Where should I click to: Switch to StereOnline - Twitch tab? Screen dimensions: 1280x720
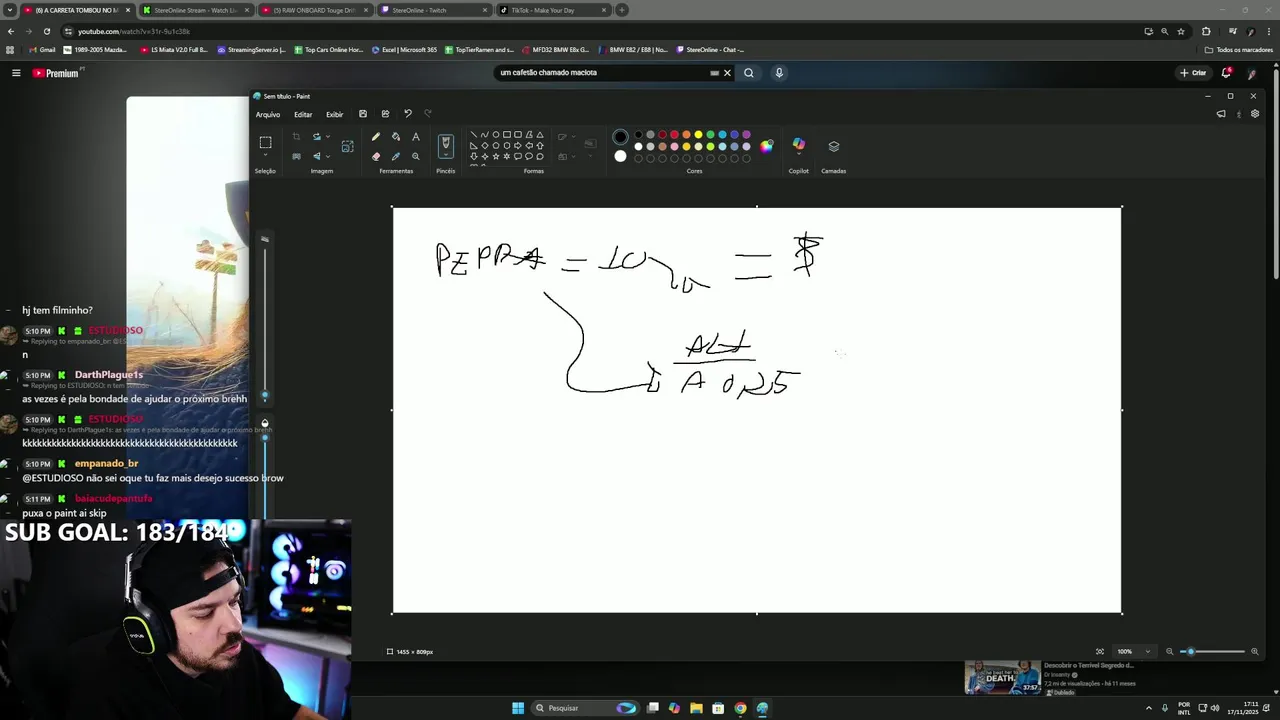(x=435, y=10)
